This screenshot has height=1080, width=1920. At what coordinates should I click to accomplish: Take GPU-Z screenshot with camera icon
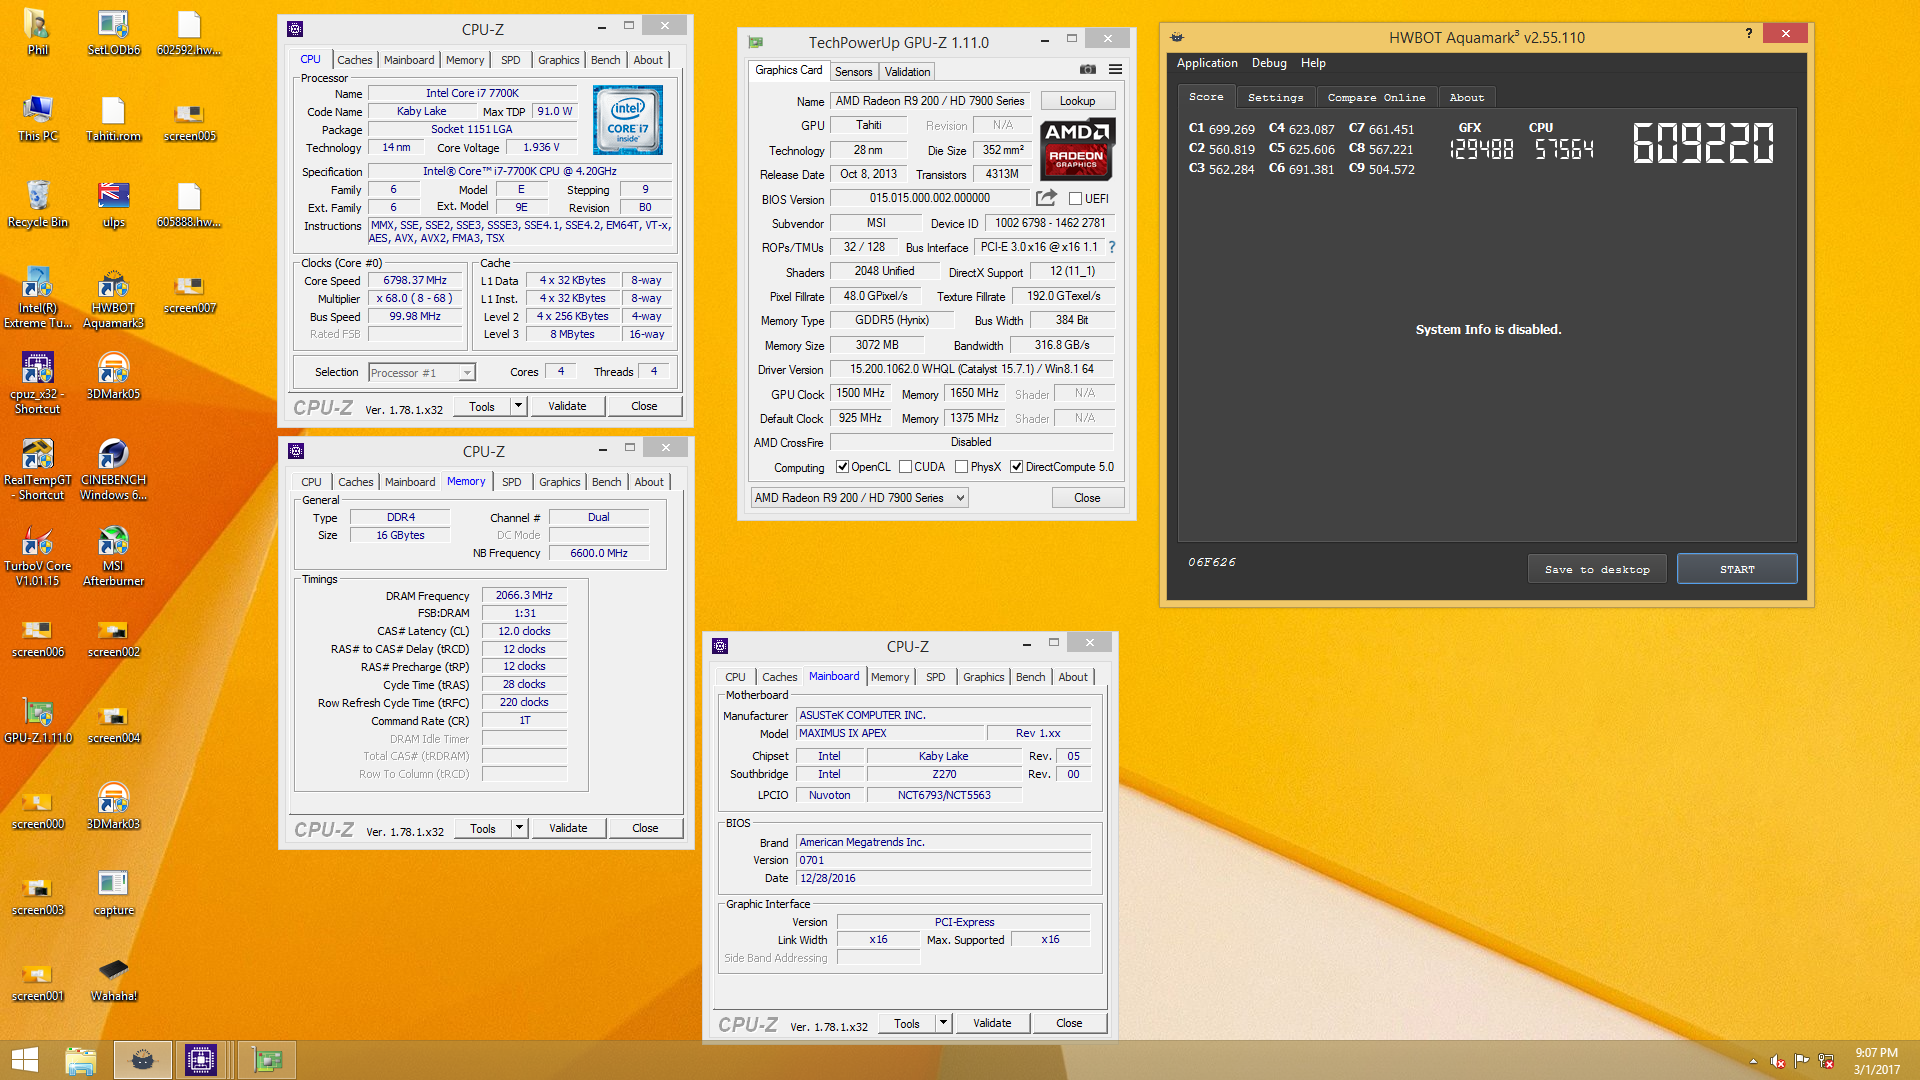[1088, 69]
